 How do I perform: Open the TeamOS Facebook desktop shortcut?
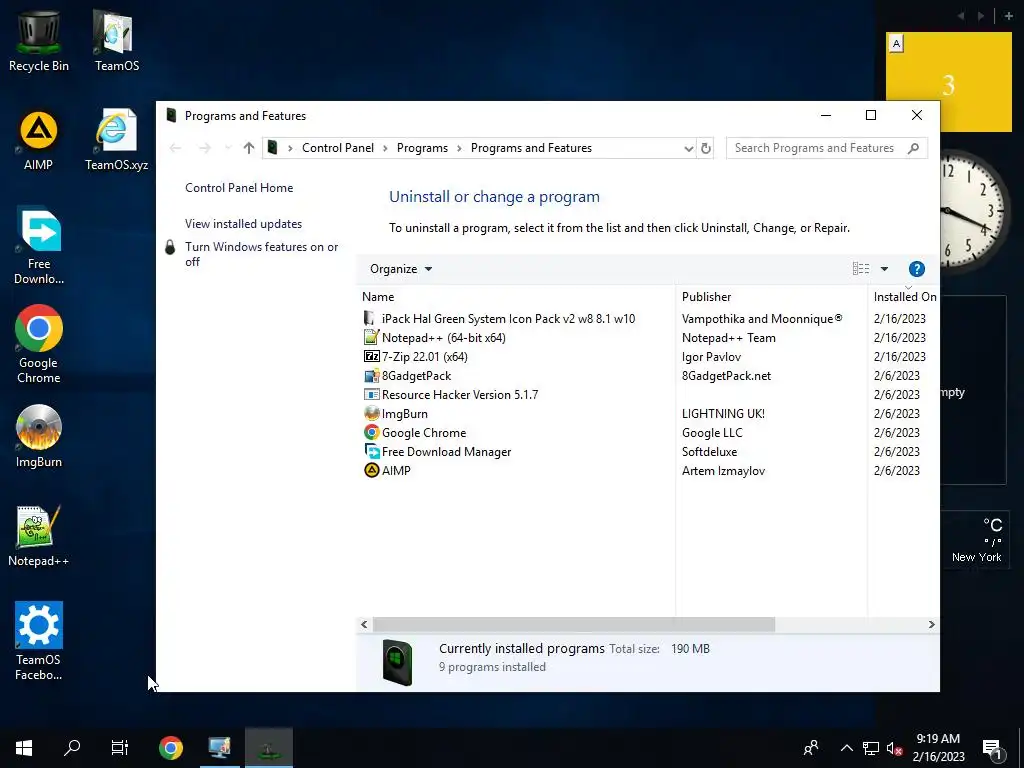point(39,641)
